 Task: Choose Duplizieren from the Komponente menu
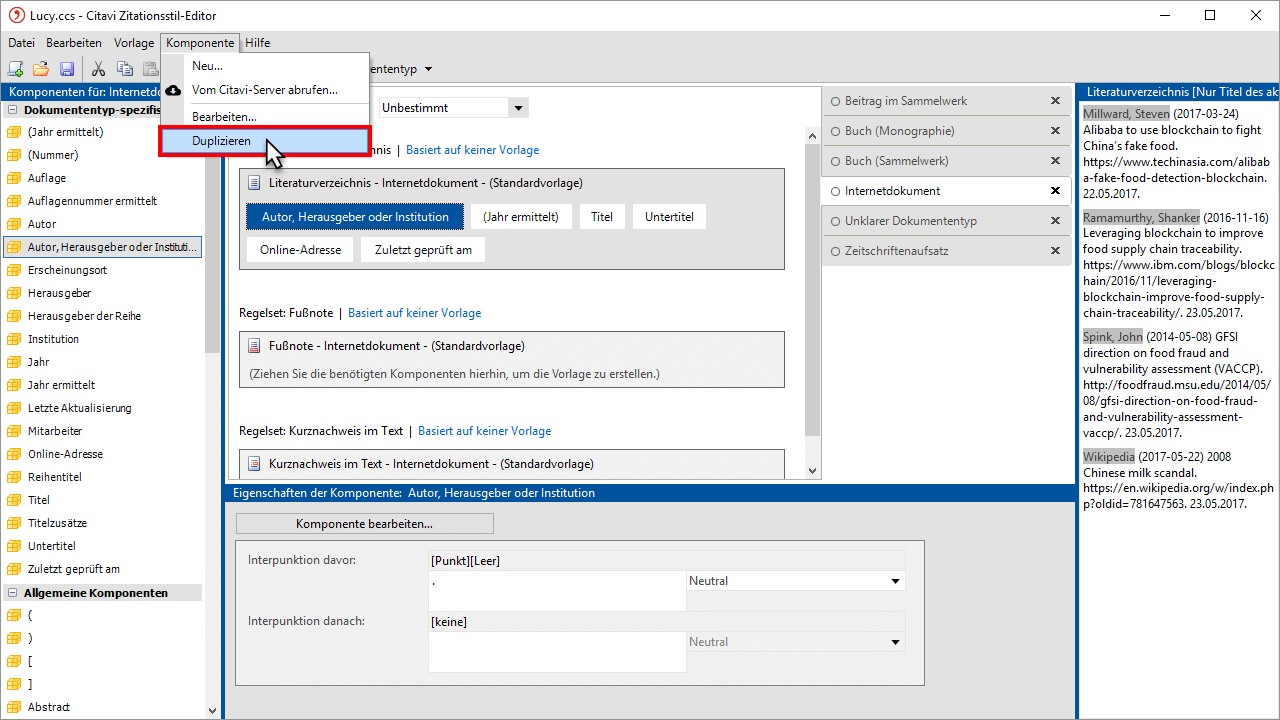point(222,141)
